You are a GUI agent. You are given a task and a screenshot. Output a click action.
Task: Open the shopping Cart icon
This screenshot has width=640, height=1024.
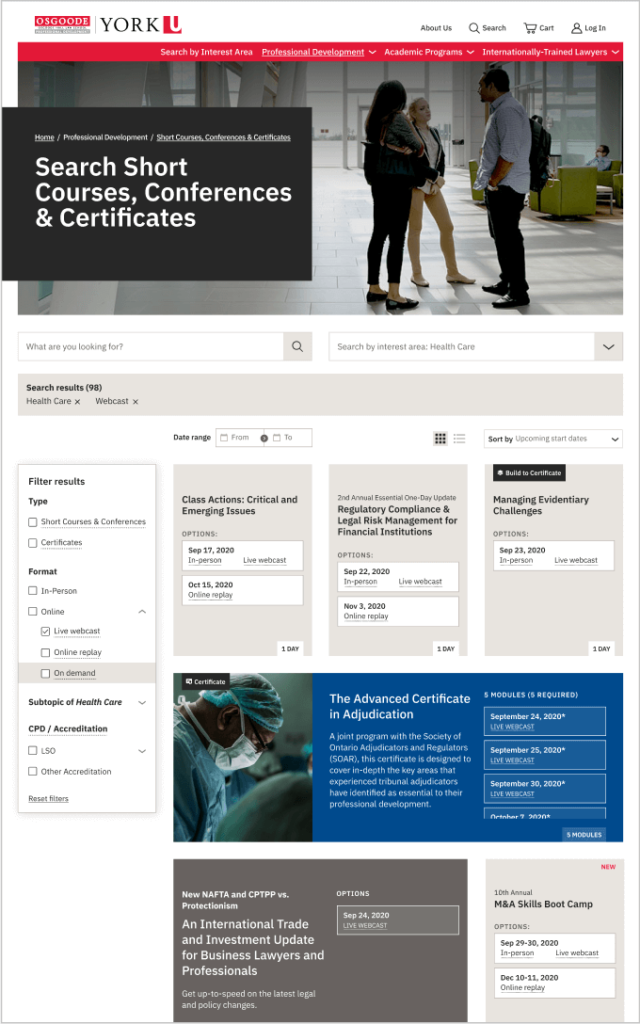pos(530,28)
